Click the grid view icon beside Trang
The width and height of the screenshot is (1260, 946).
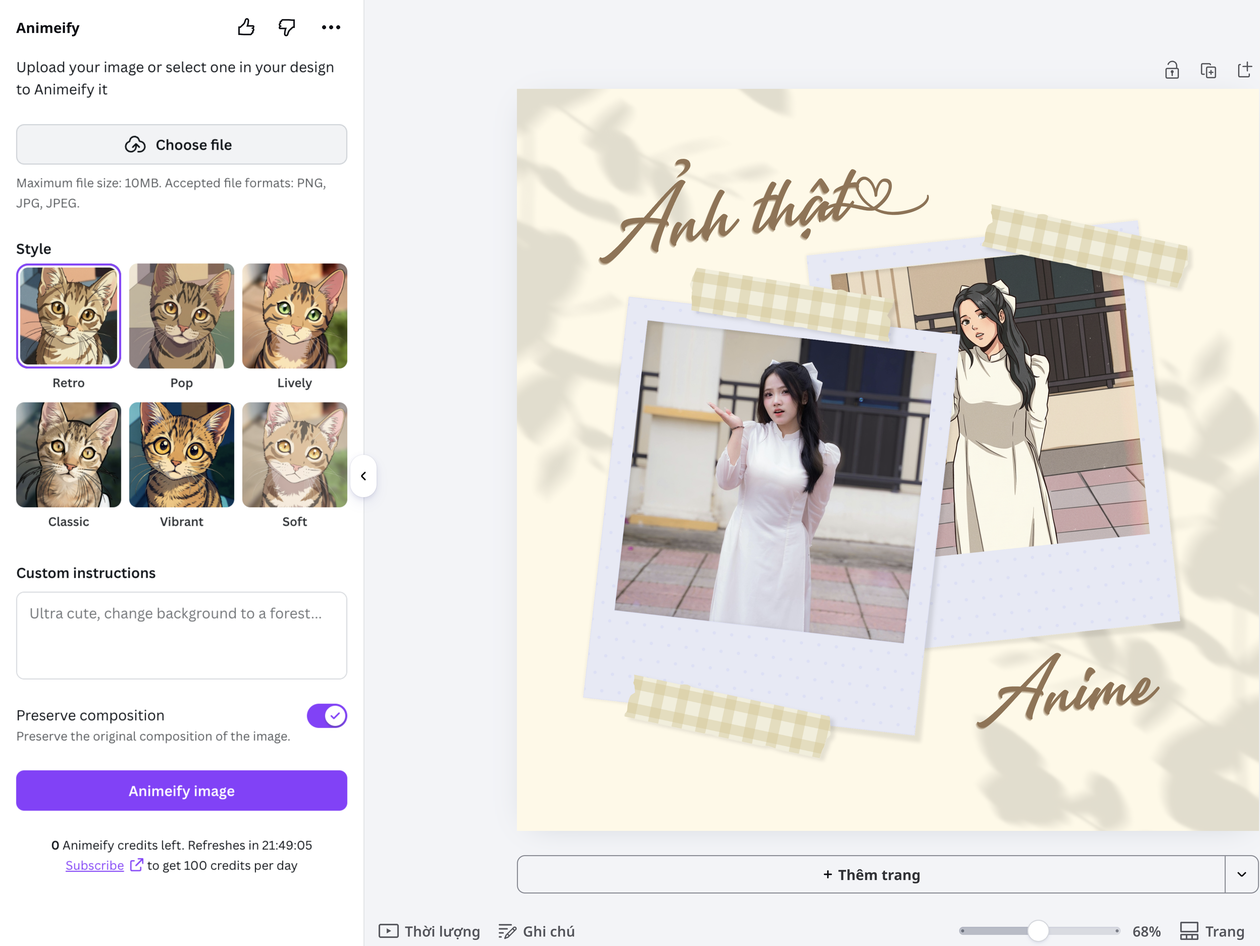(x=1189, y=931)
